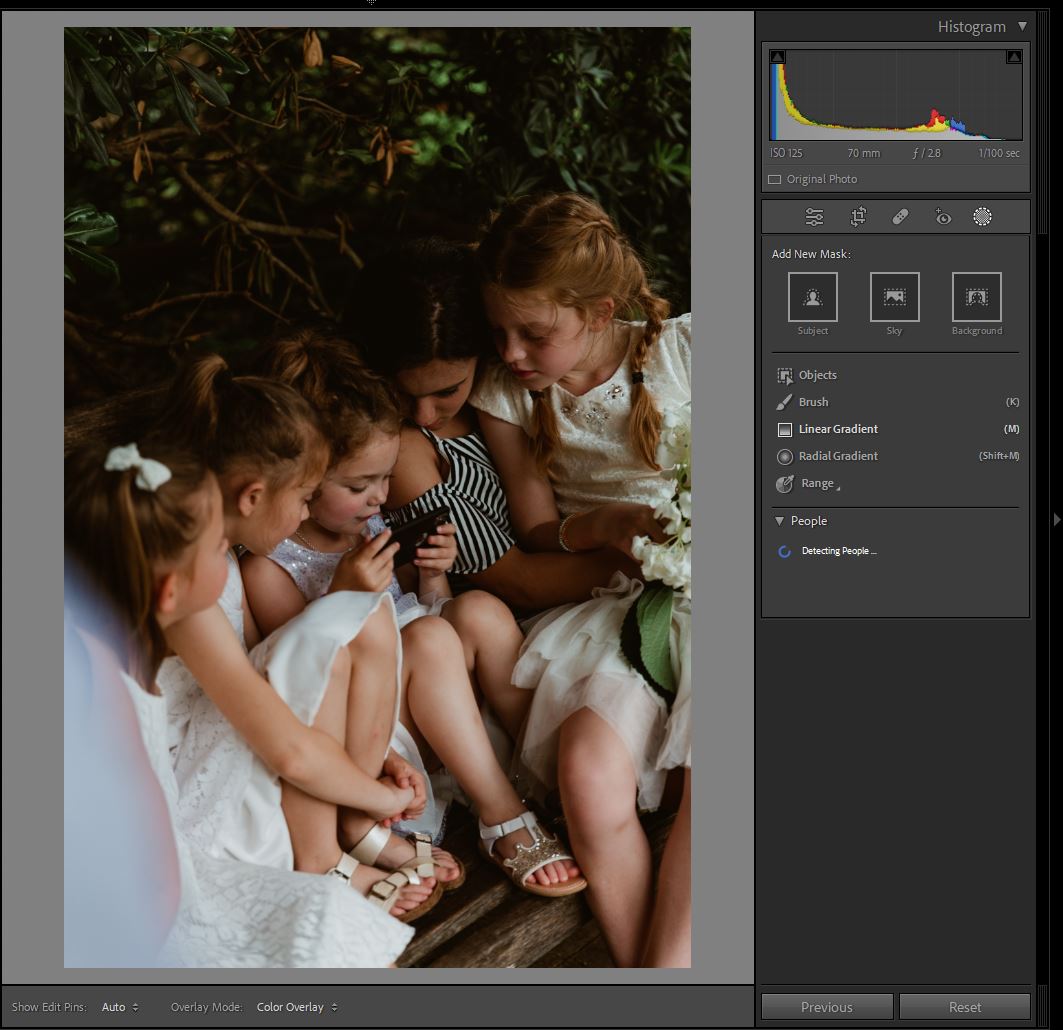
Task: Select the Crop overlay tool
Action: 858,217
